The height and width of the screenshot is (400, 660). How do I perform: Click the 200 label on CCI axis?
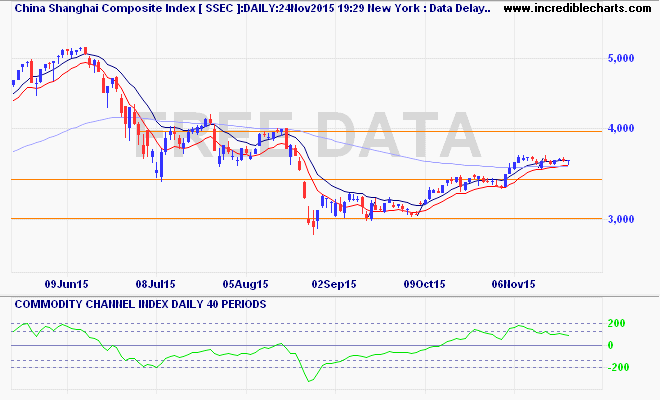(x=617, y=323)
